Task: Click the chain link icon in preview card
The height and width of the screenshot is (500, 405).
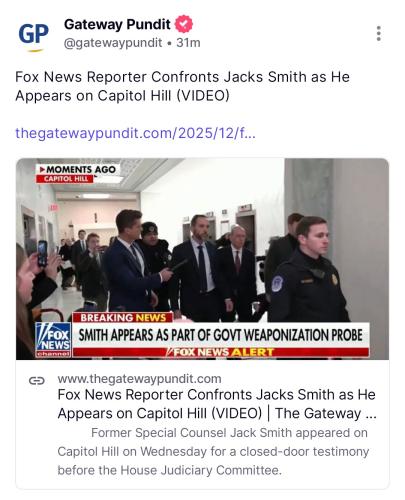Action: click(x=37, y=380)
